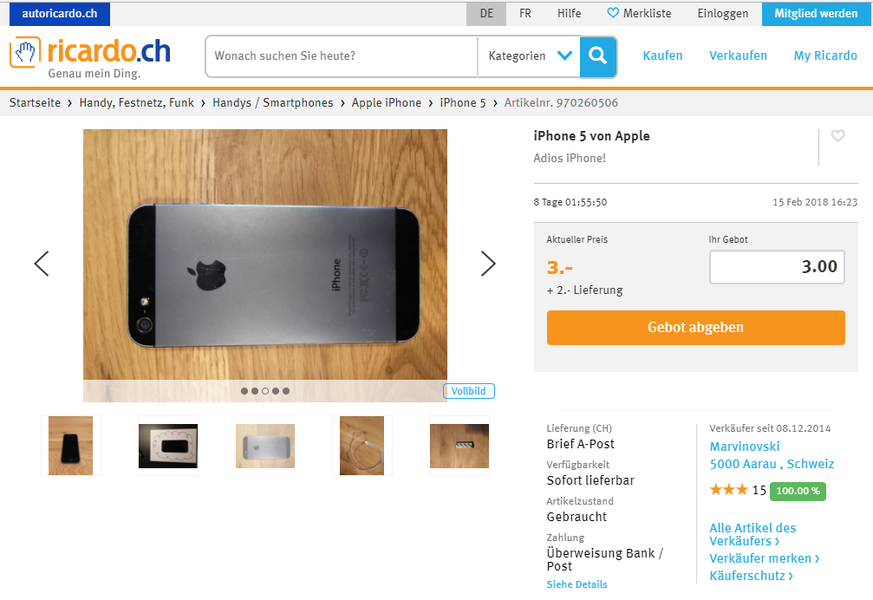Switch language to DE
This screenshot has width=873, height=600.
(486, 13)
